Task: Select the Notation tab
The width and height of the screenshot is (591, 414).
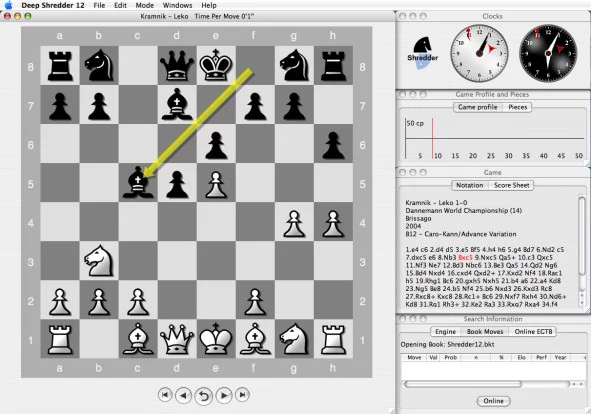Action: [x=469, y=186]
